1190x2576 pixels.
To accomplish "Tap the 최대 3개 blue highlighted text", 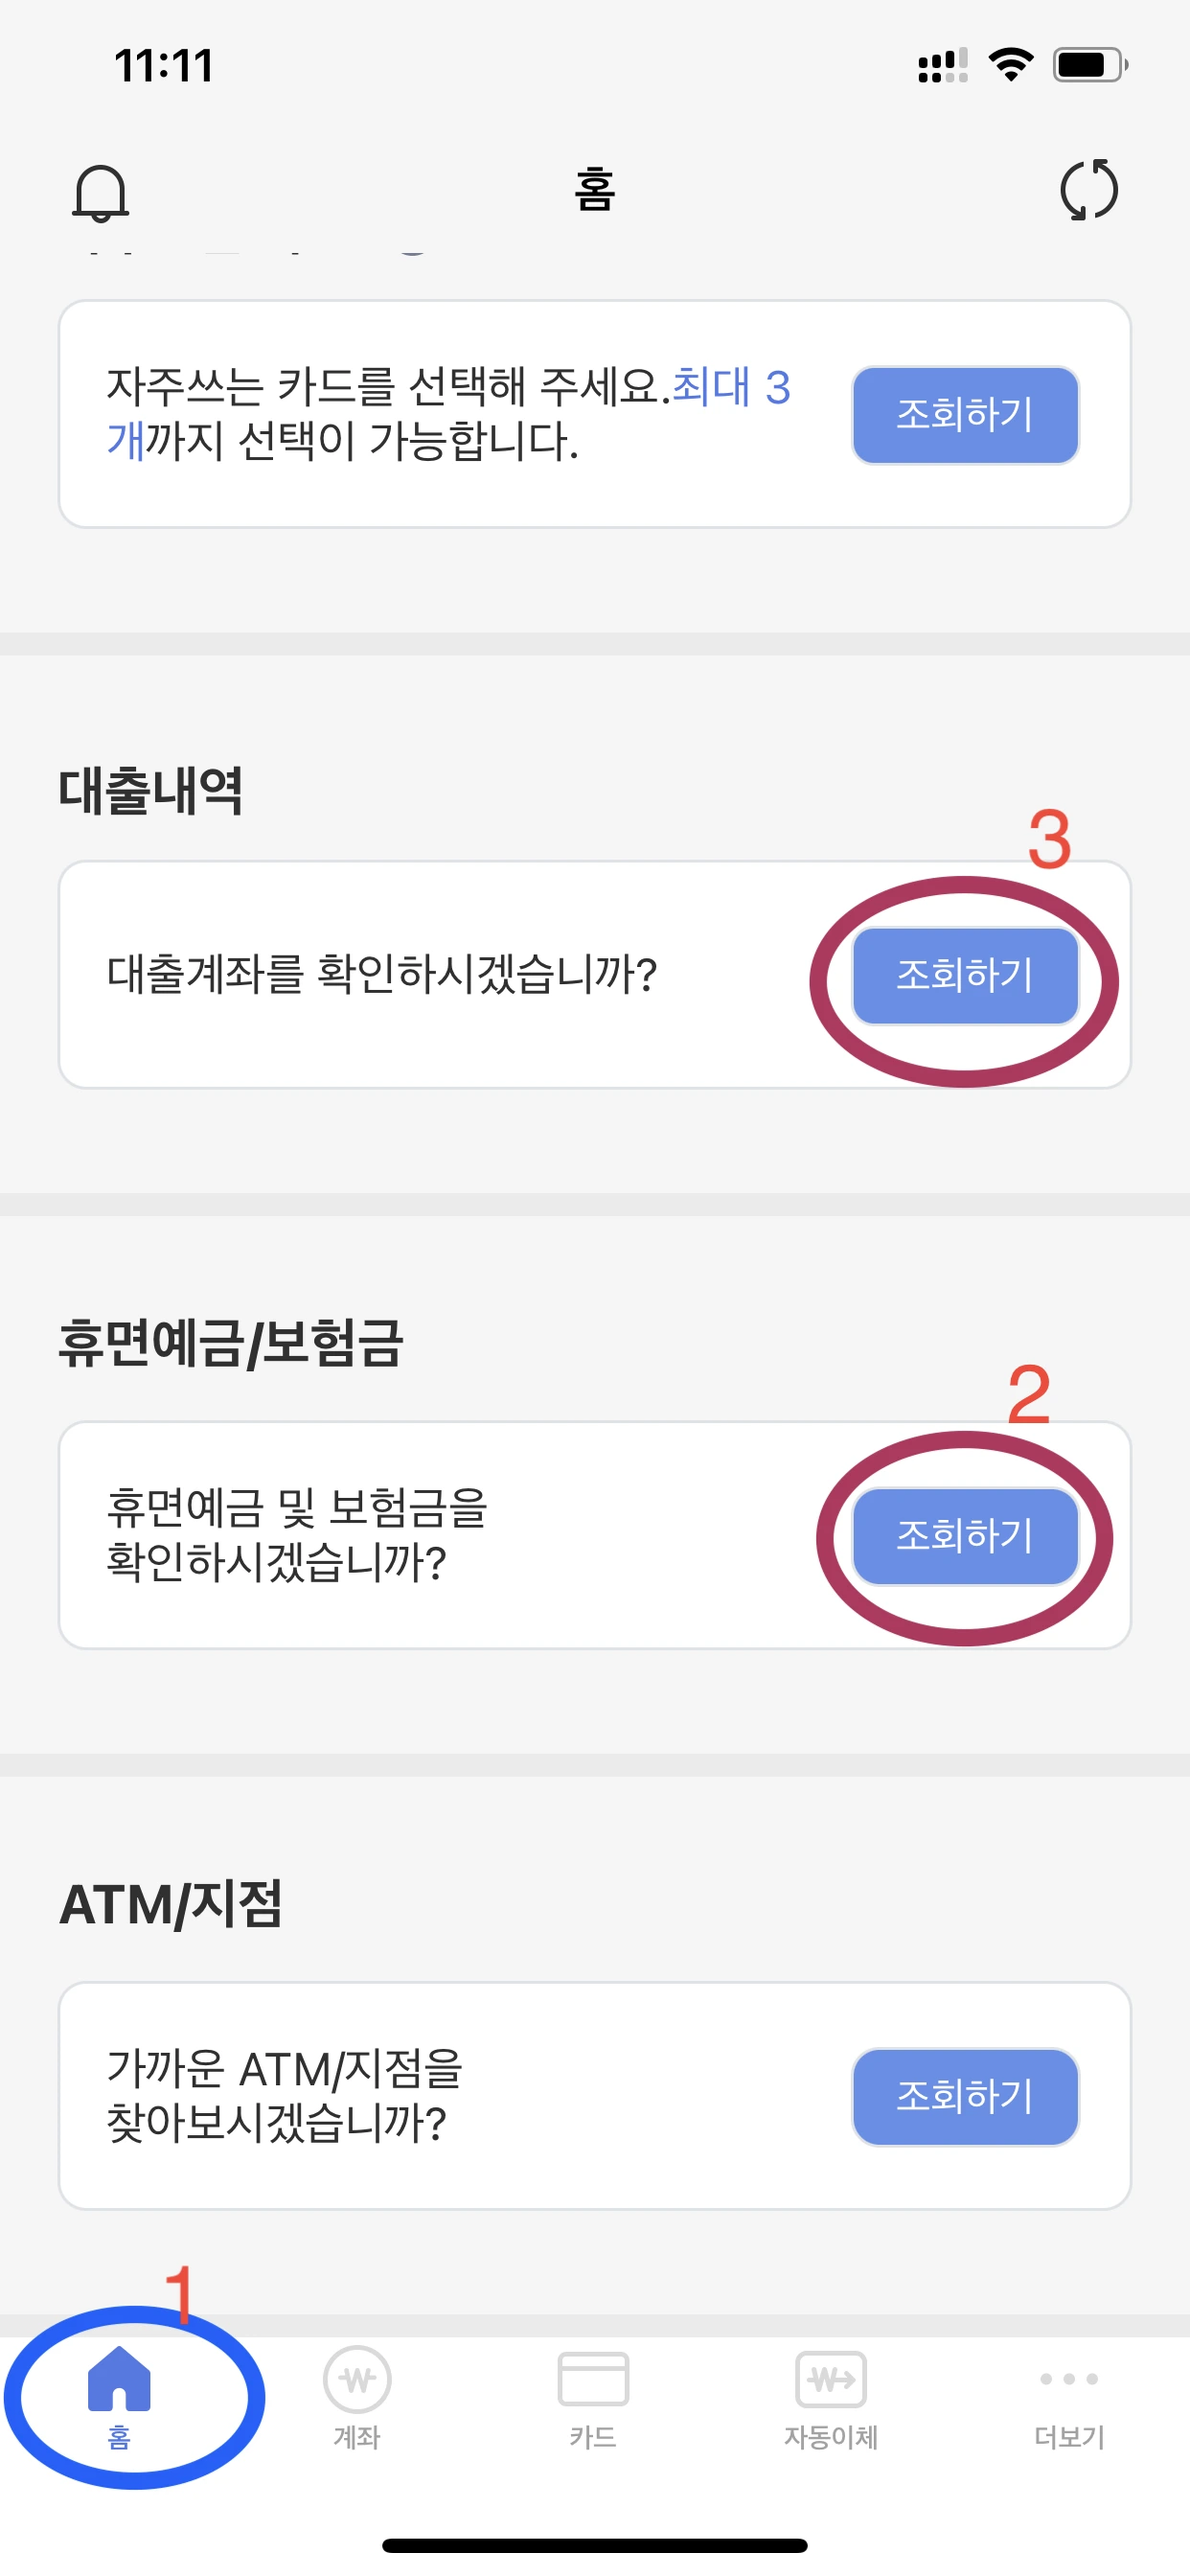I will 731,387.
